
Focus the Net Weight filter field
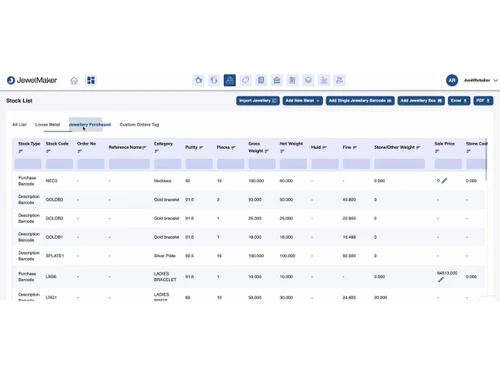(x=293, y=164)
